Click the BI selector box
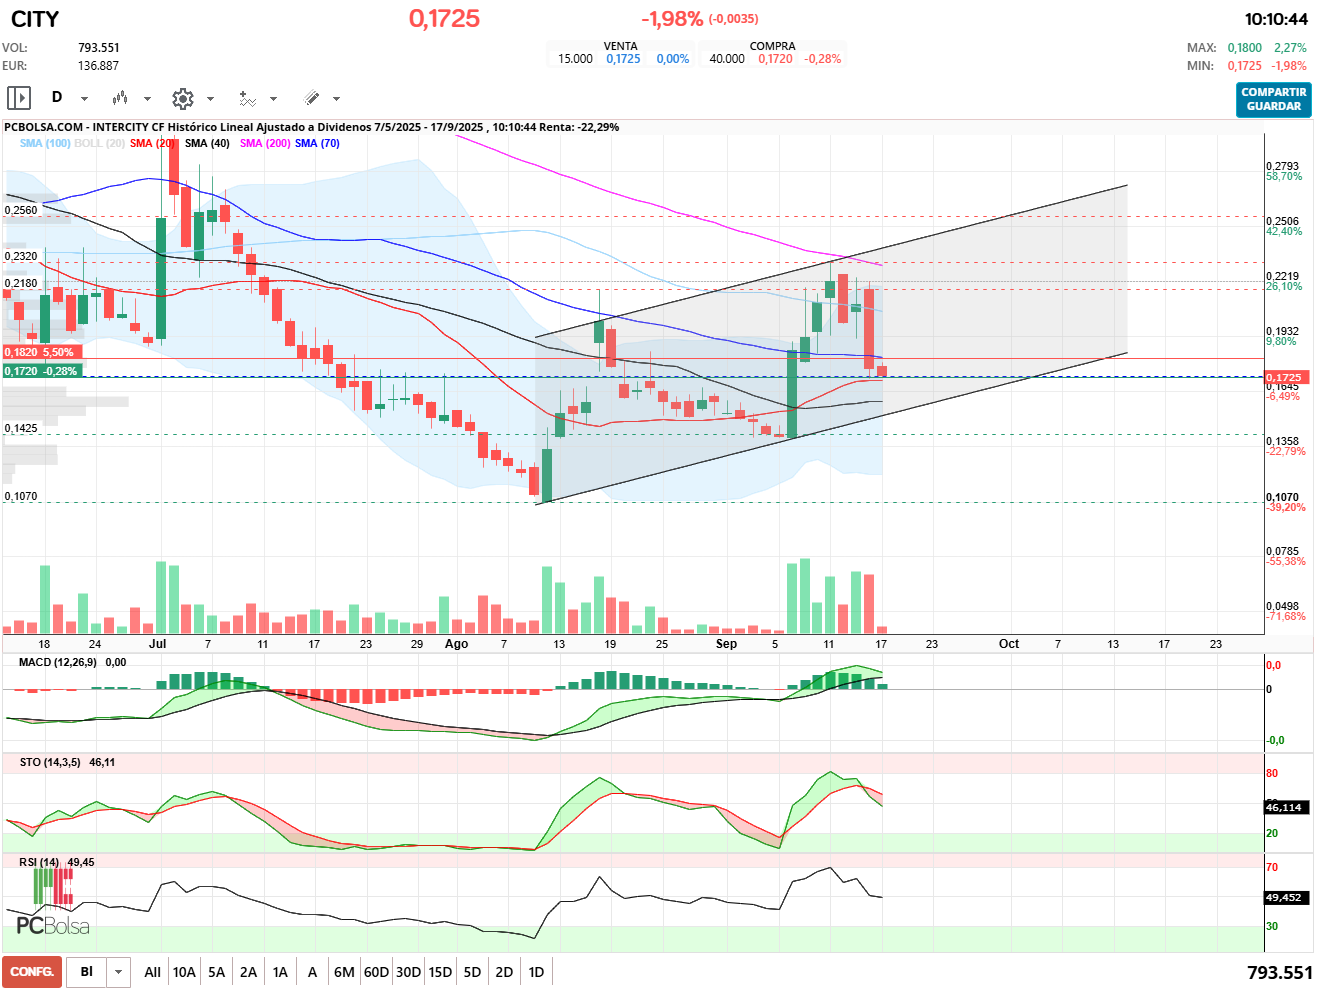Viewport: 1327px width, 993px height. (x=87, y=972)
